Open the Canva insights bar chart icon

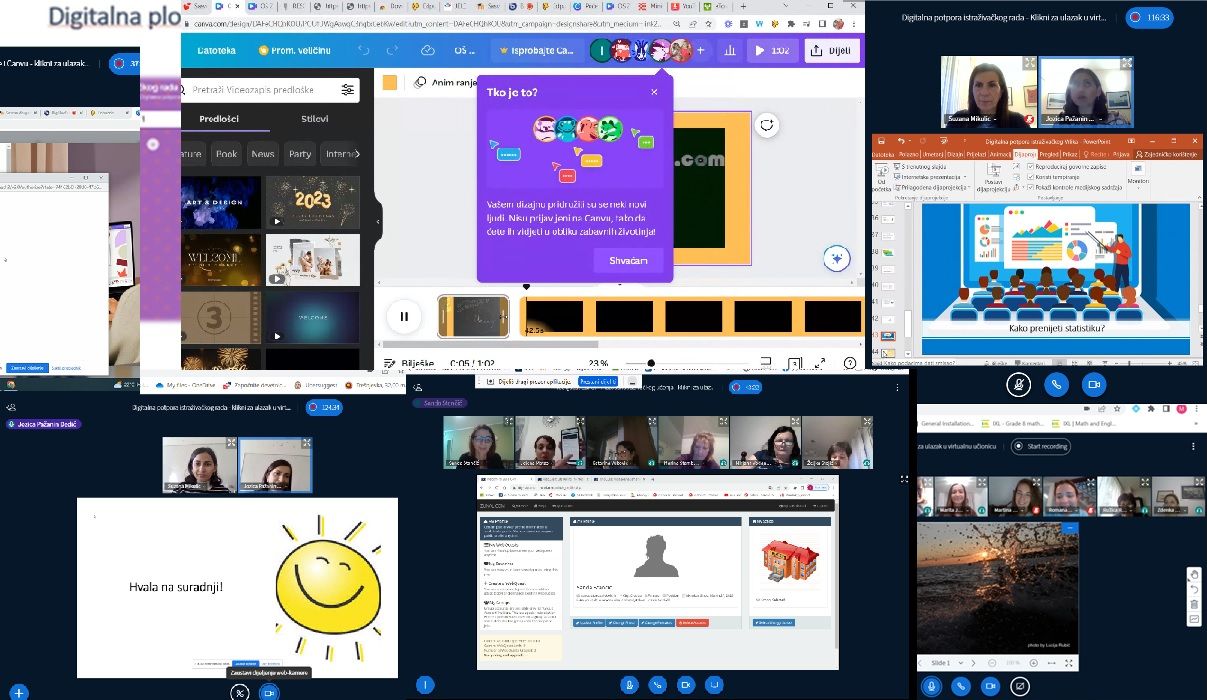click(x=730, y=50)
